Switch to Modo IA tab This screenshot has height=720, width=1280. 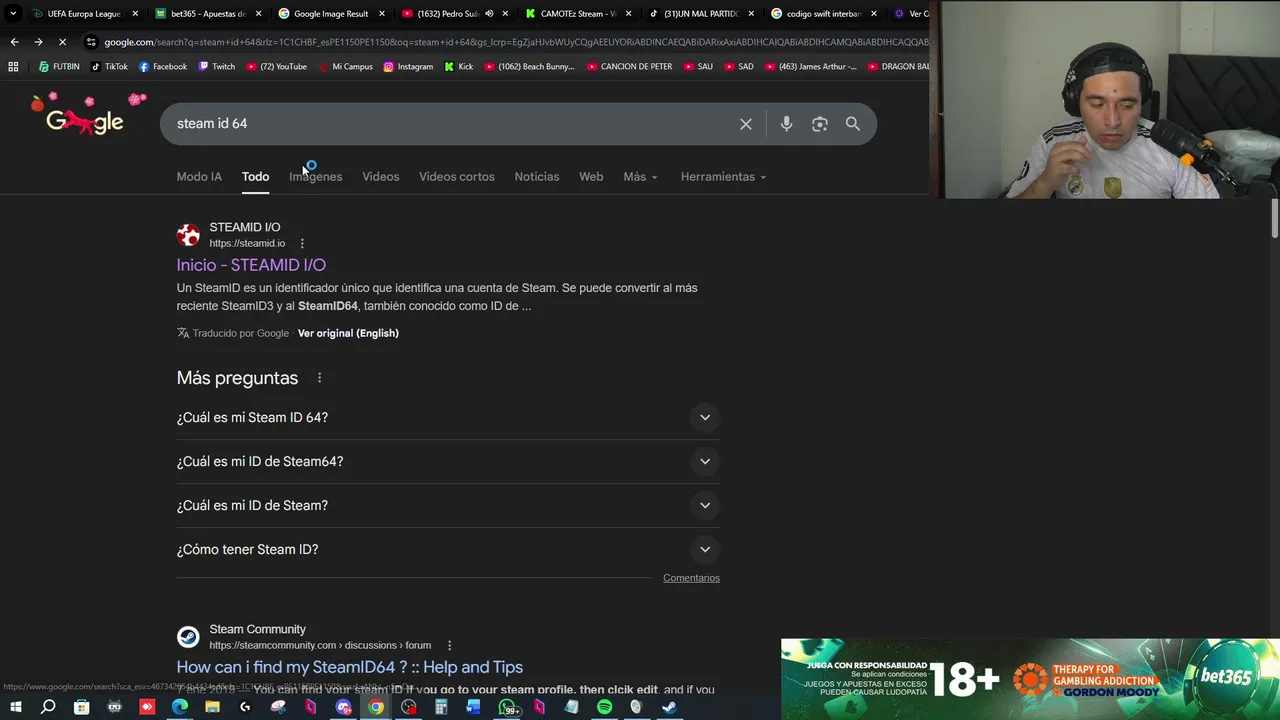click(x=199, y=177)
